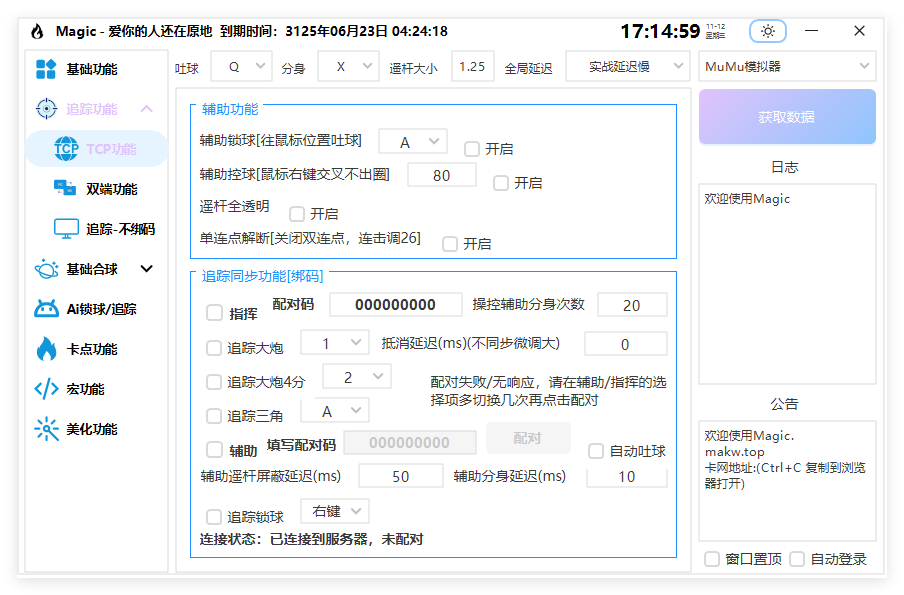The height and width of the screenshot is (595, 904).
Task: Check the 窗口置顶 option
Action: (x=712, y=559)
